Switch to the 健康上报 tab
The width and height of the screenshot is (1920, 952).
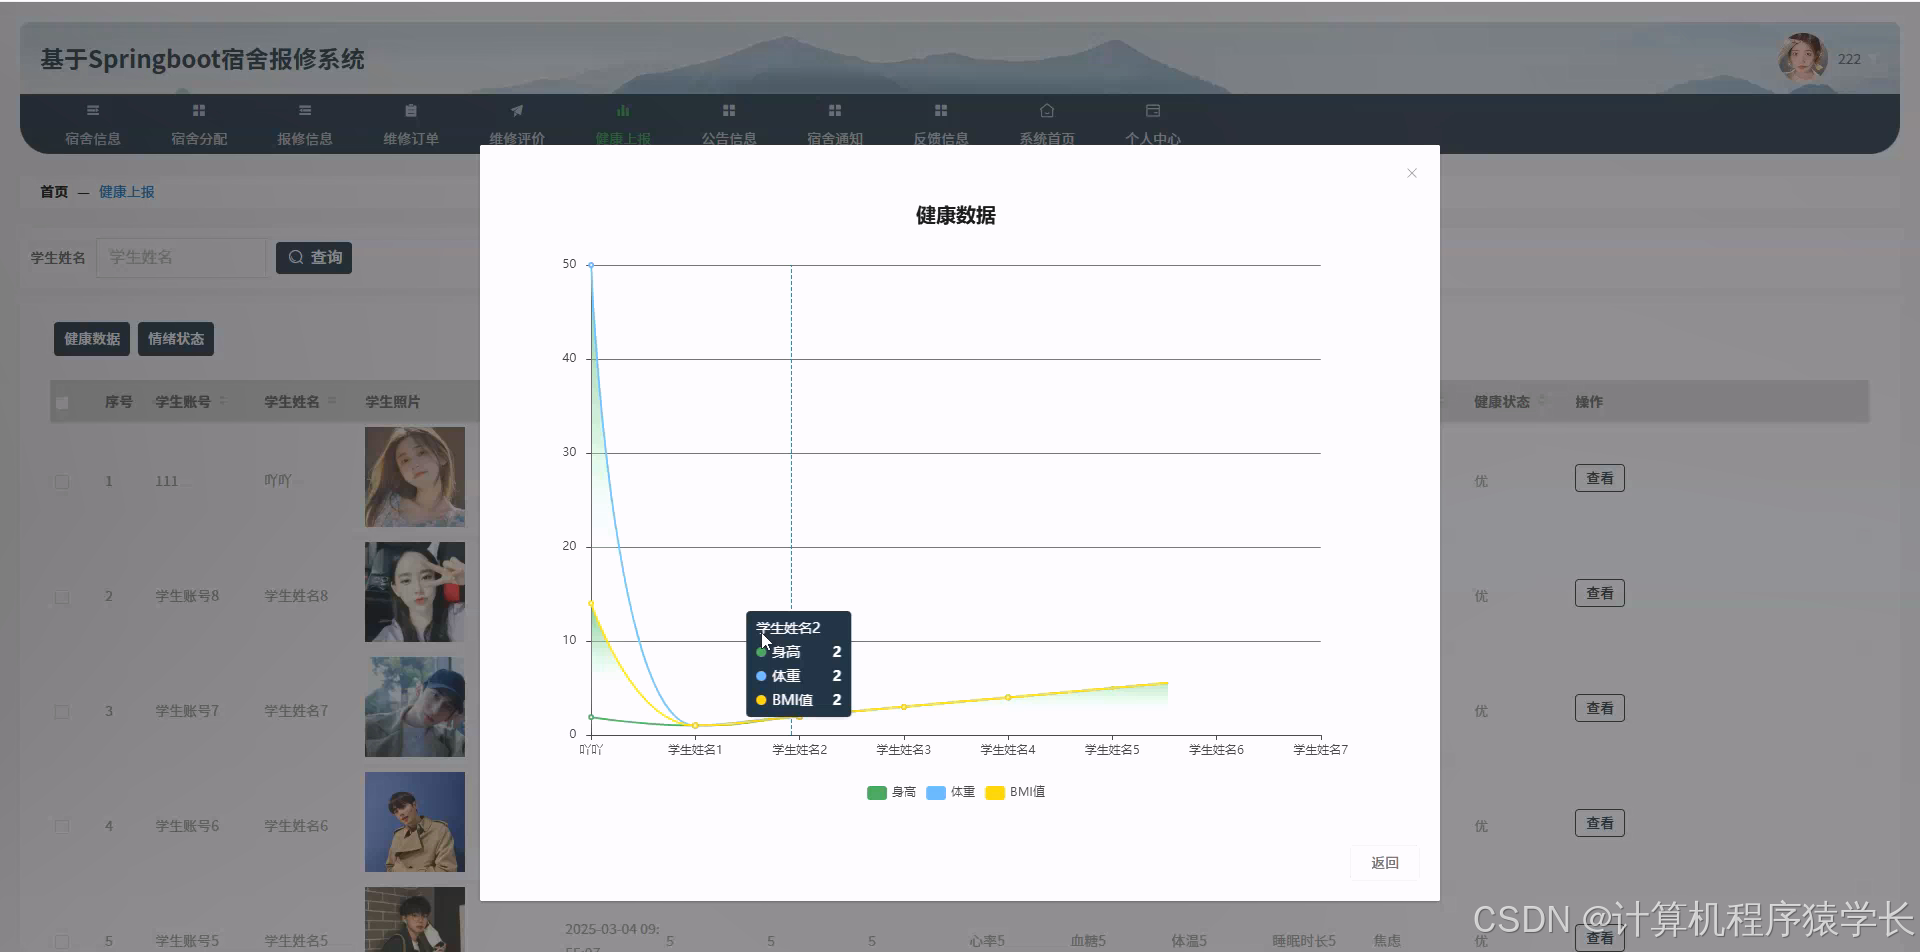[624, 123]
